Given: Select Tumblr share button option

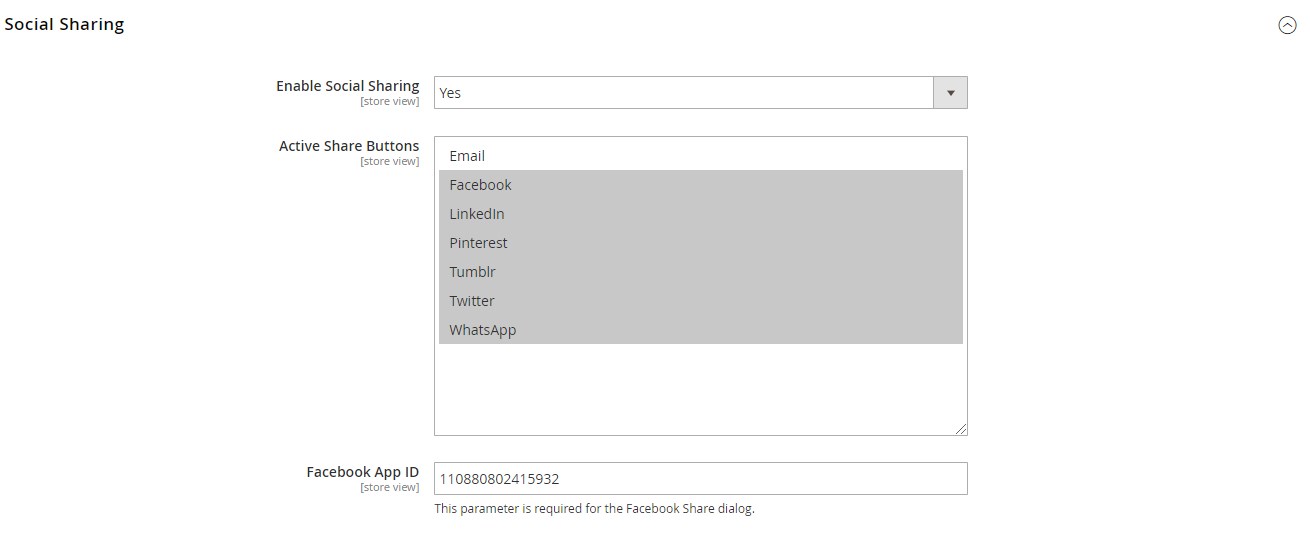Looking at the screenshot, I should pyautogui.click(x=700, y=272).
